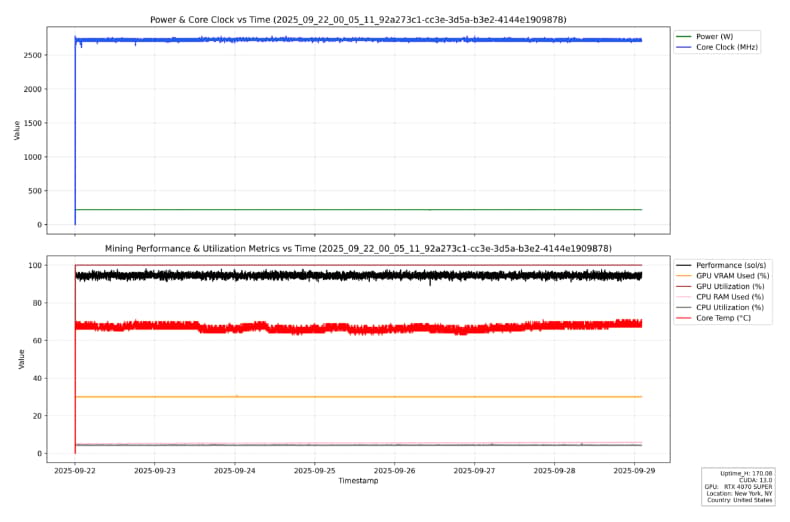The height and width of the screenshot is (522, 790).
Task: Click the black line swatch beside Performance (sol/s)
Action: (x=684, y=265)
